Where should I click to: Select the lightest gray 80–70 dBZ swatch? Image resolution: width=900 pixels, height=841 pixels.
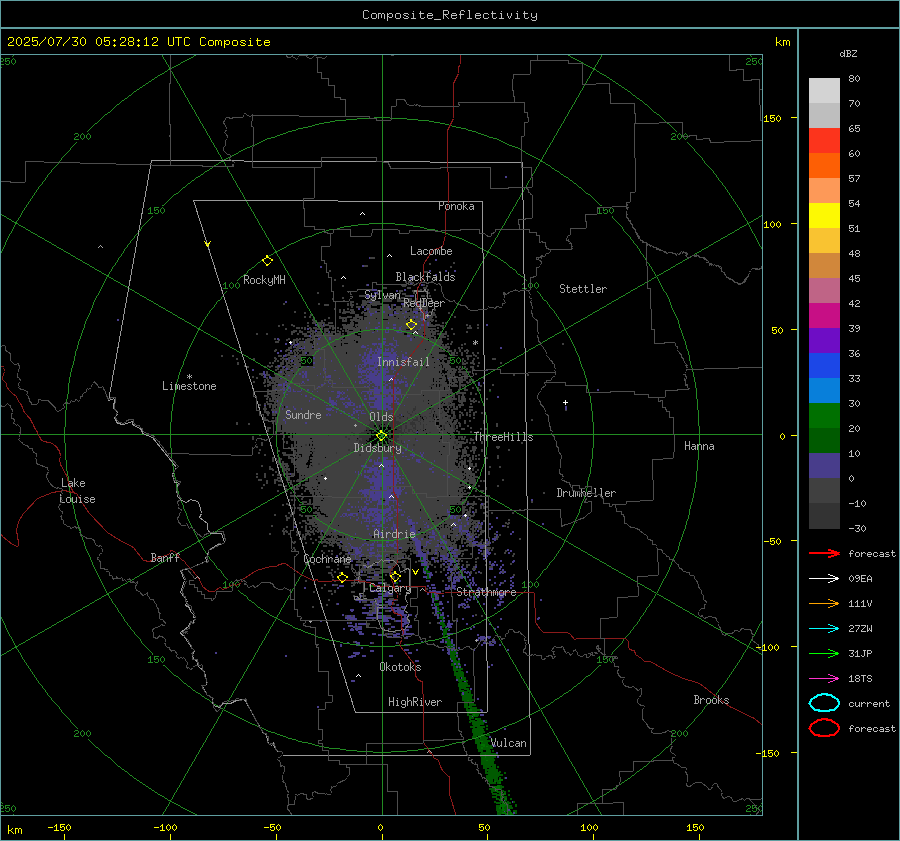click(824, 91)
